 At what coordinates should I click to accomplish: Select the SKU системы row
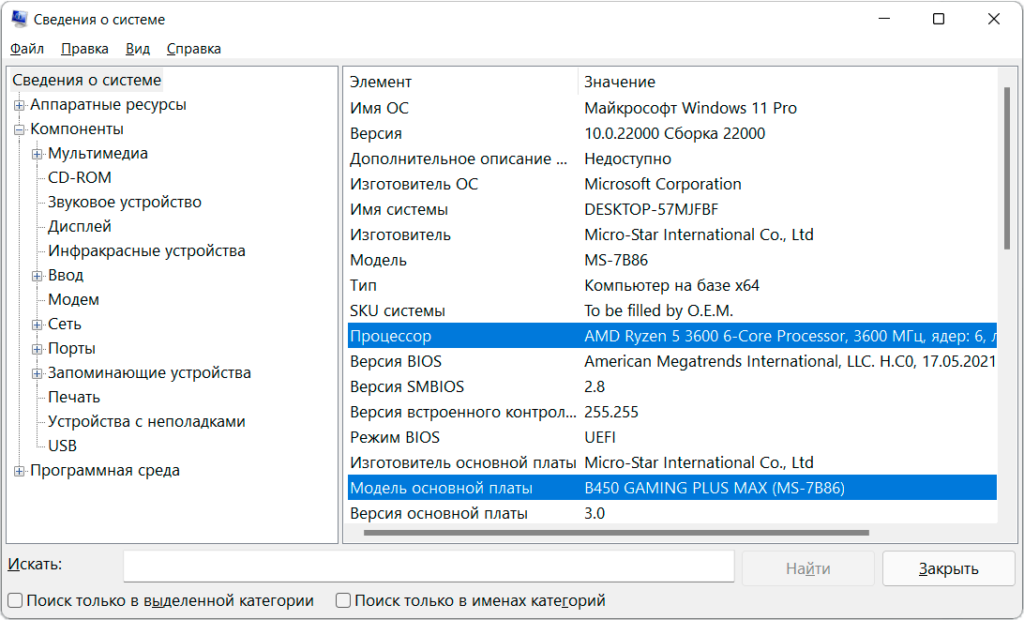pyautogui.click(x=672, y=311)
